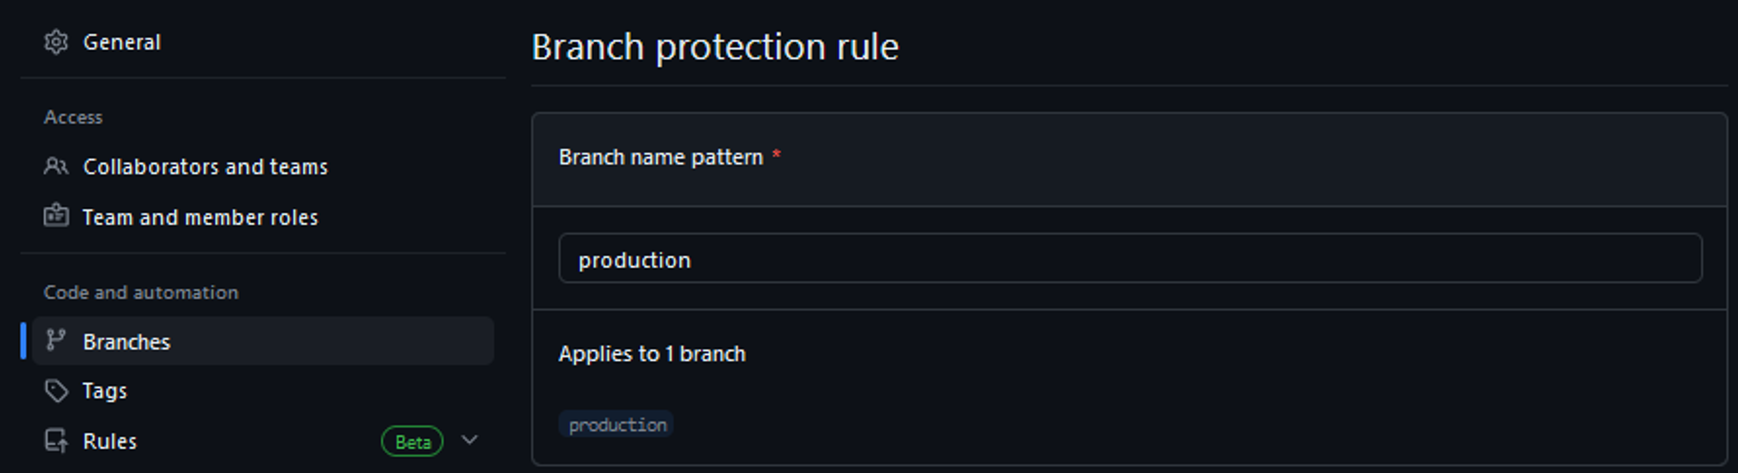Click the Applies to 1 branch text
The width and height of the screenshot is (1738, 473).
pos(652,354)
